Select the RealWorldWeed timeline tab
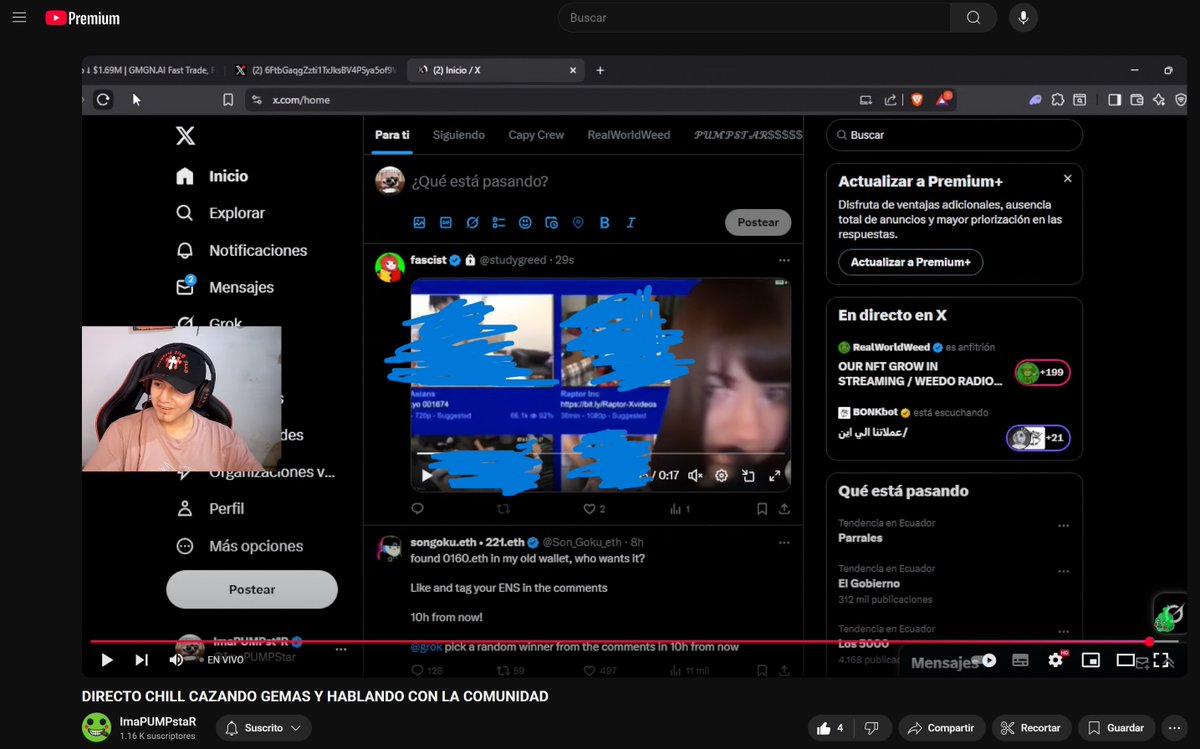1200x749 pixels. [x=629, y=135]
